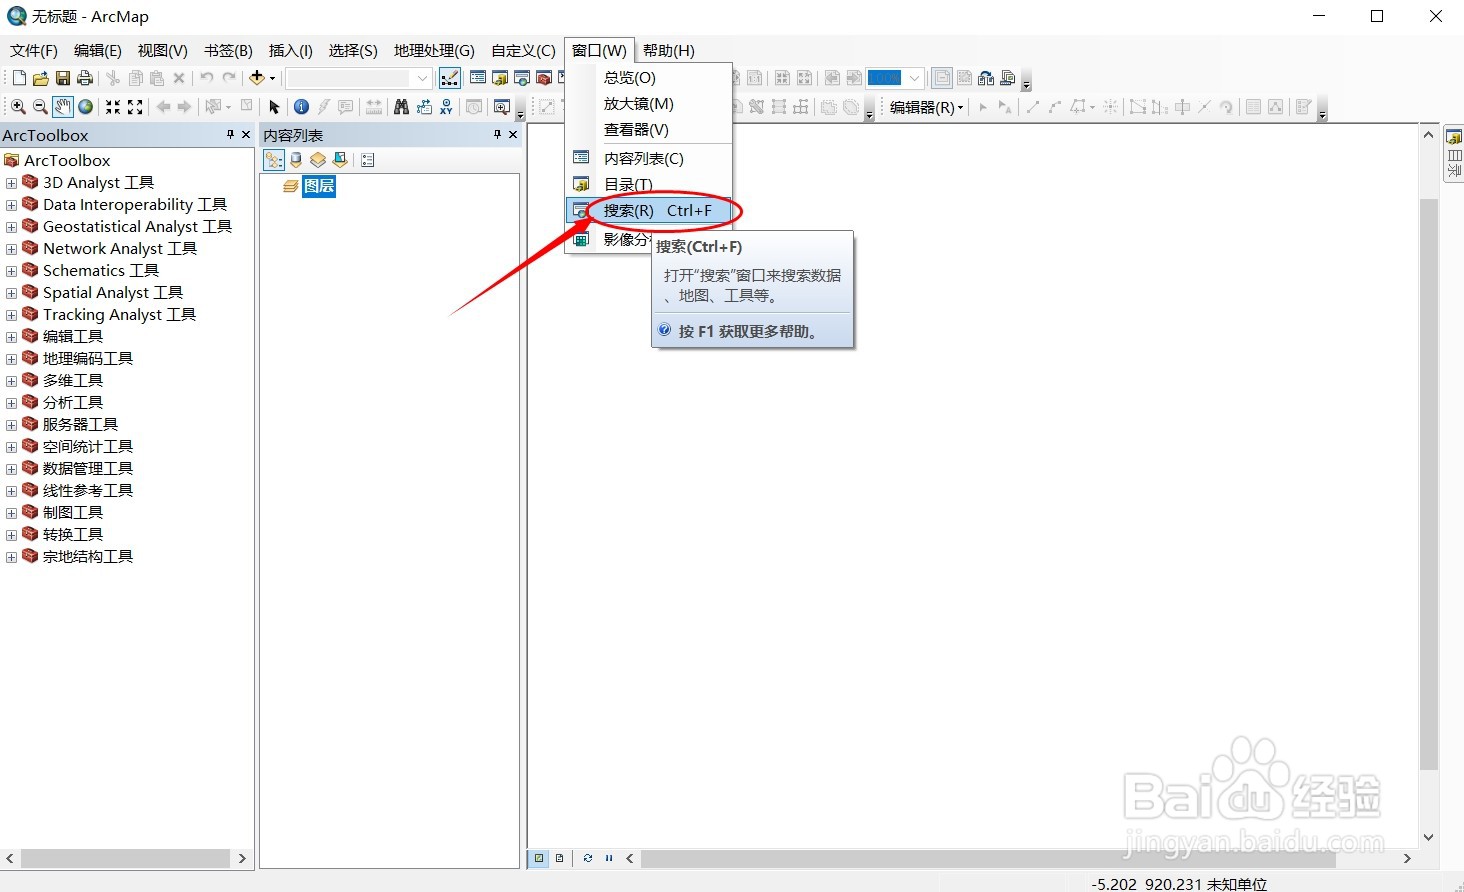Close the ArcToolbox panel
Image resolution: width=1464 pixels, height=892 pixels.
point(246,134)
